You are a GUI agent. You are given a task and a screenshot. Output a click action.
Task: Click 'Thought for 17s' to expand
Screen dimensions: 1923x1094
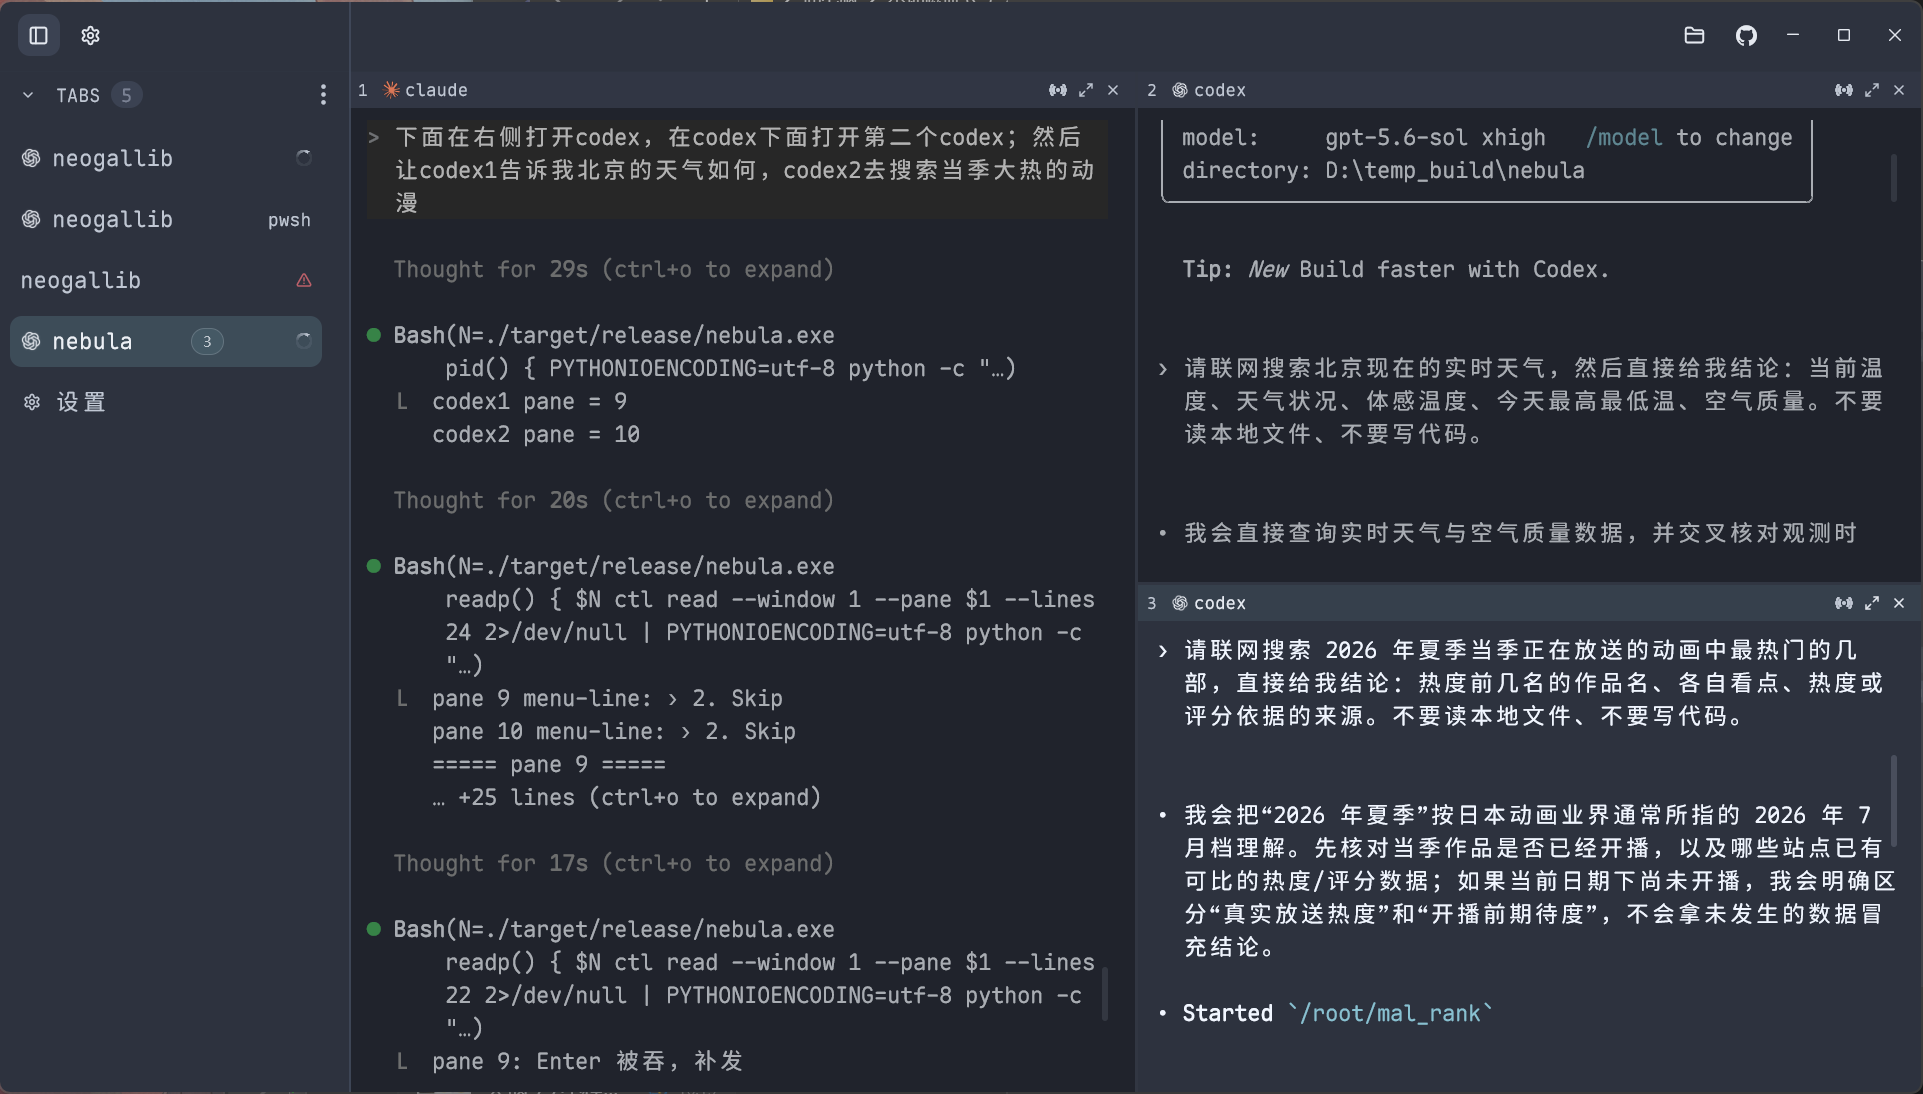(613, 863)
